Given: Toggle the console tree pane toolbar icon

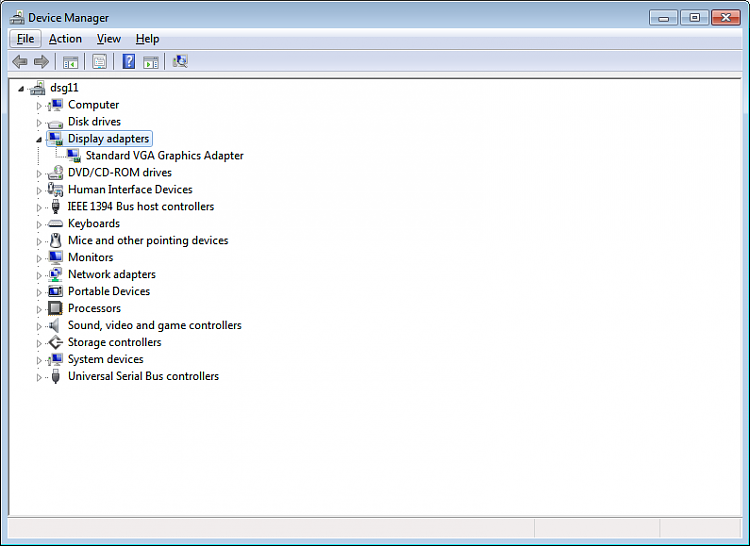Looking at the screenshot, I should (x=70, y=62).
